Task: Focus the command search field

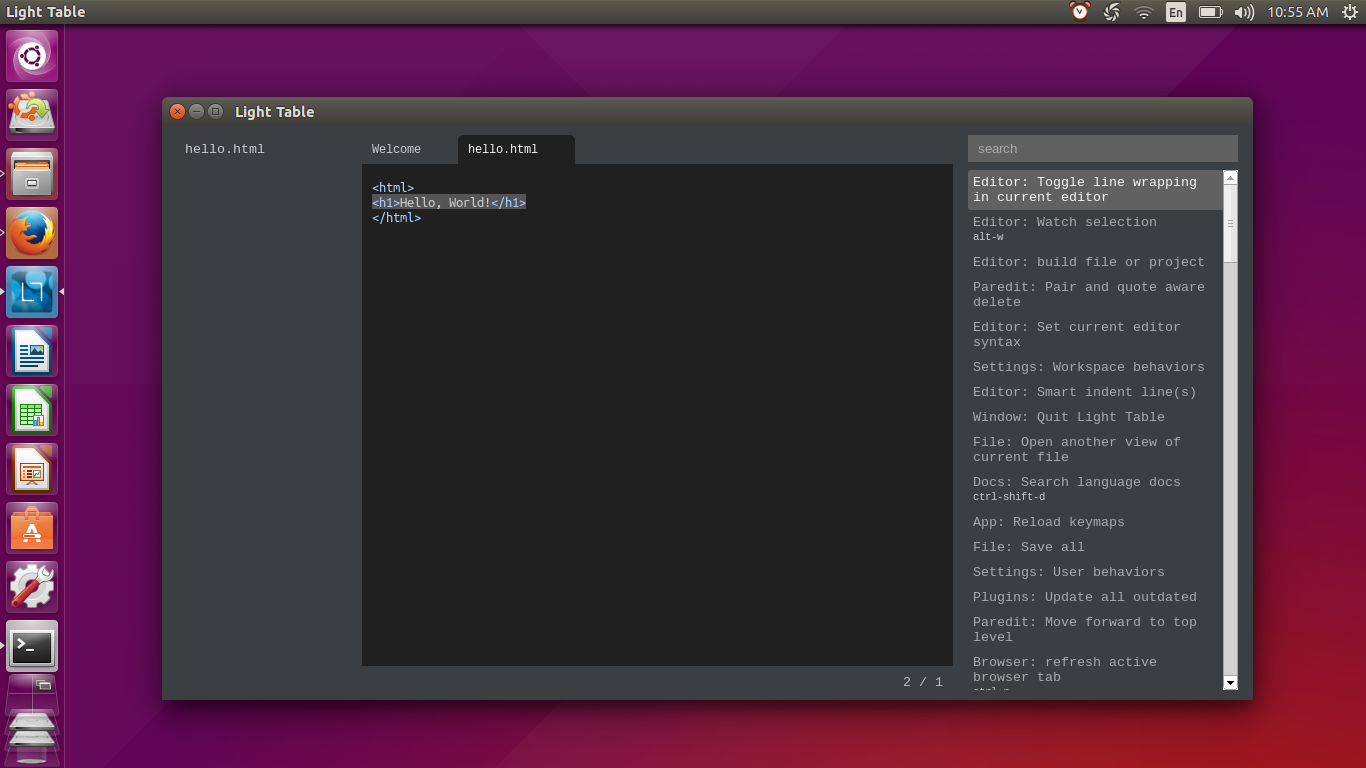Action: [x=1103, y=148]
